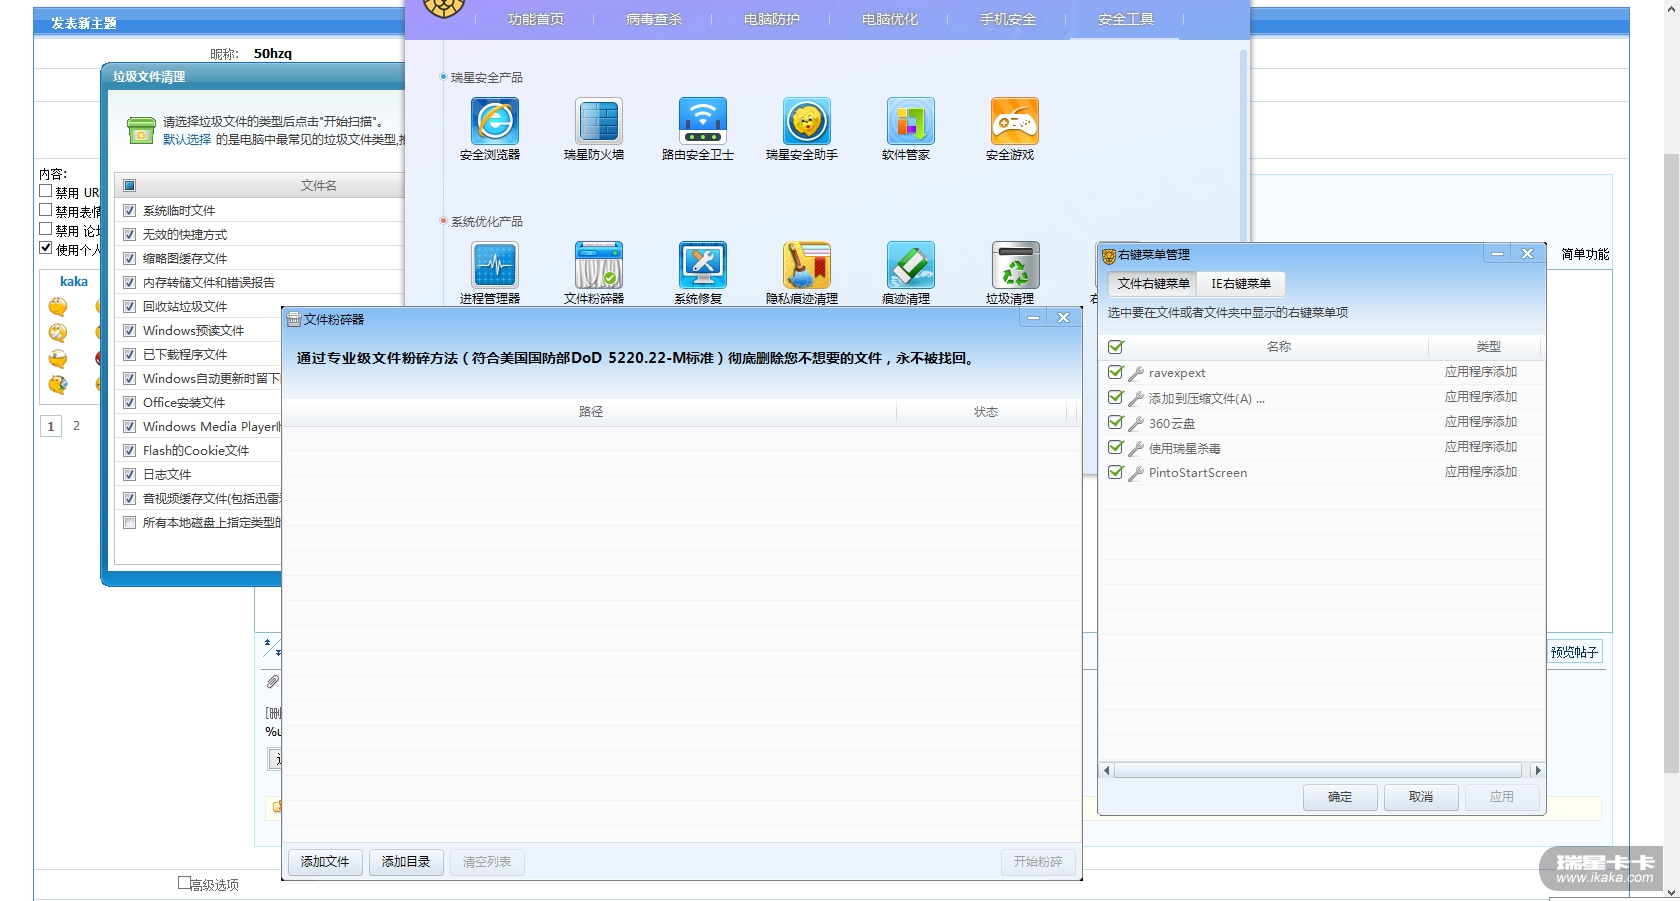Viewport: 1680px width, 901px height.
Task: Click the wrench icon beside 360云盘
Action: pos(1136,423)
